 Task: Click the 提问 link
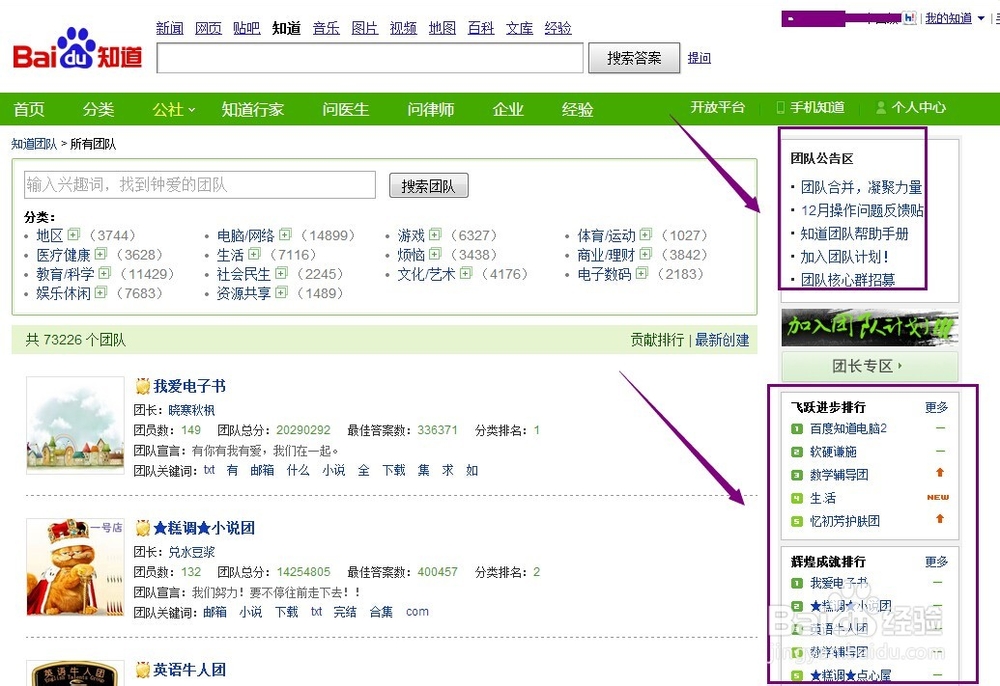click(699, 58)
